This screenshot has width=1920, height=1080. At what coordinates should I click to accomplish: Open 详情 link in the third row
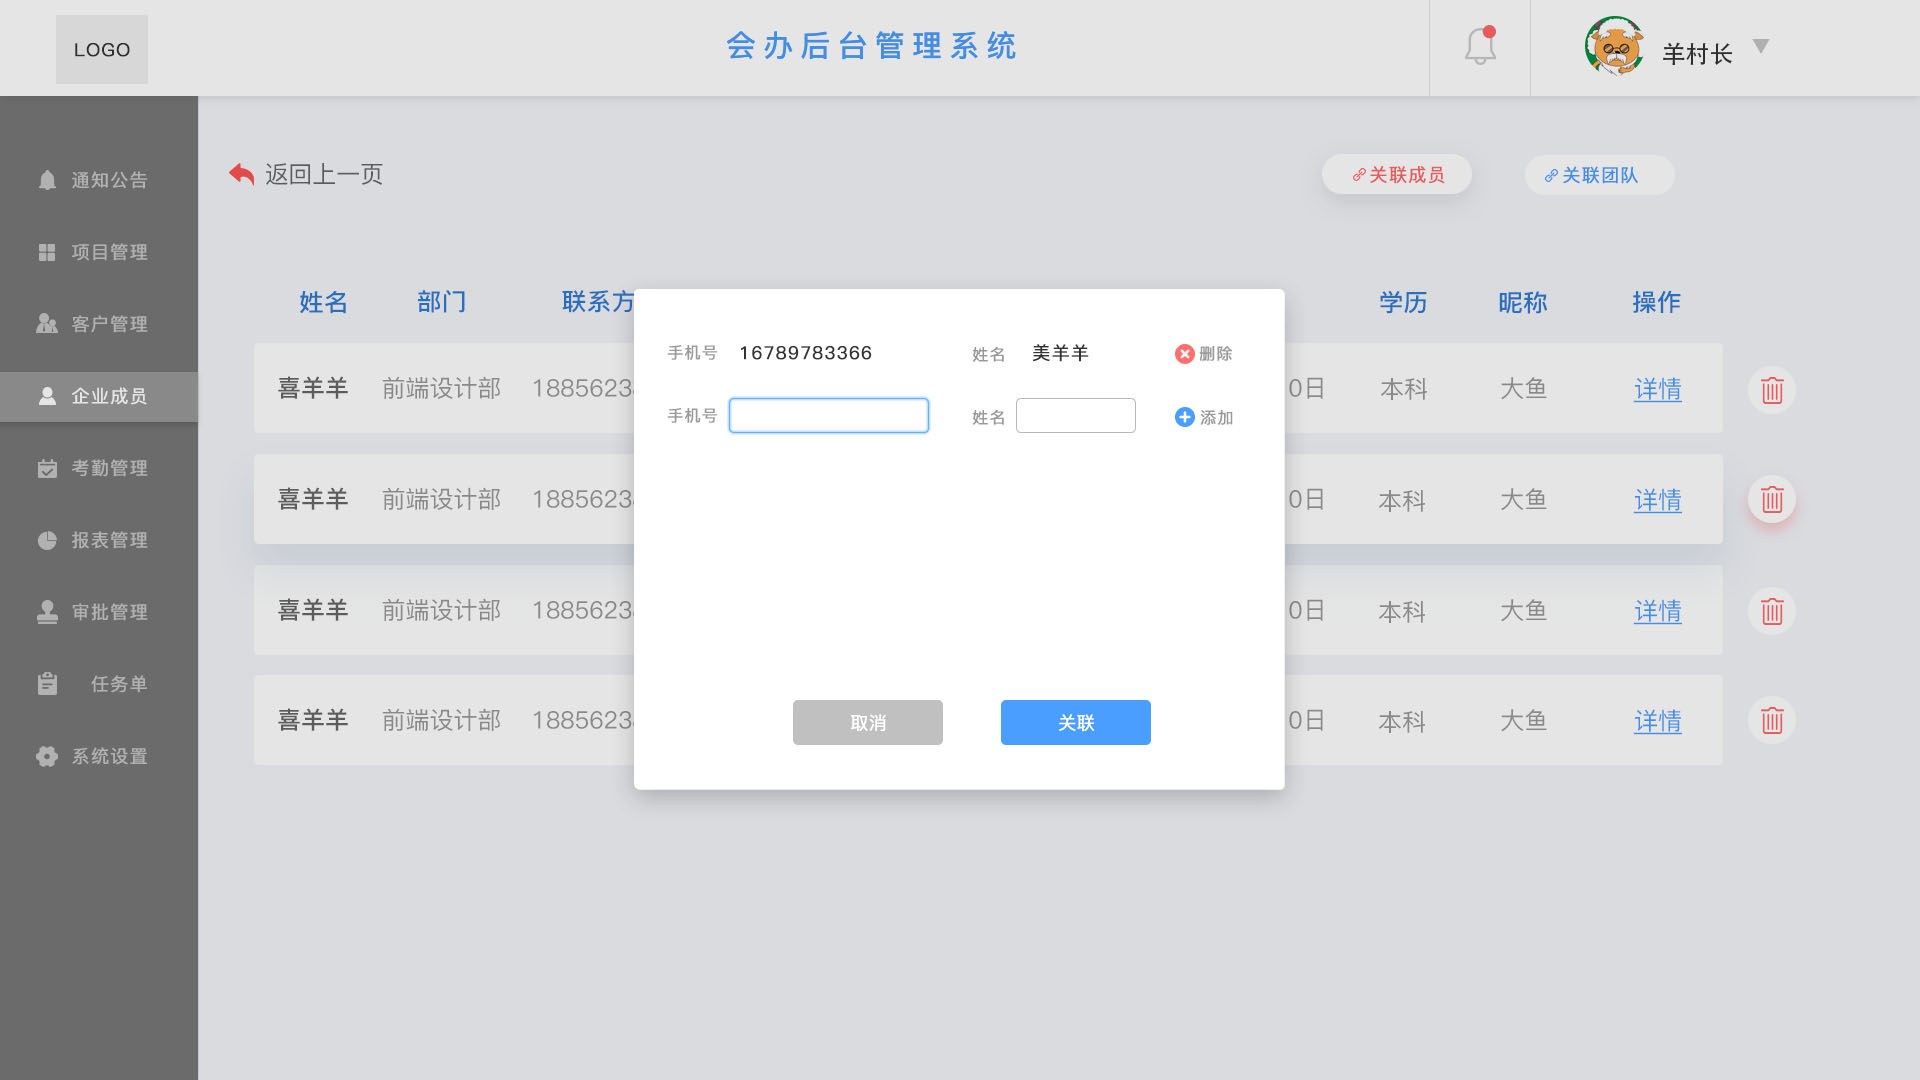[1658, 611]
